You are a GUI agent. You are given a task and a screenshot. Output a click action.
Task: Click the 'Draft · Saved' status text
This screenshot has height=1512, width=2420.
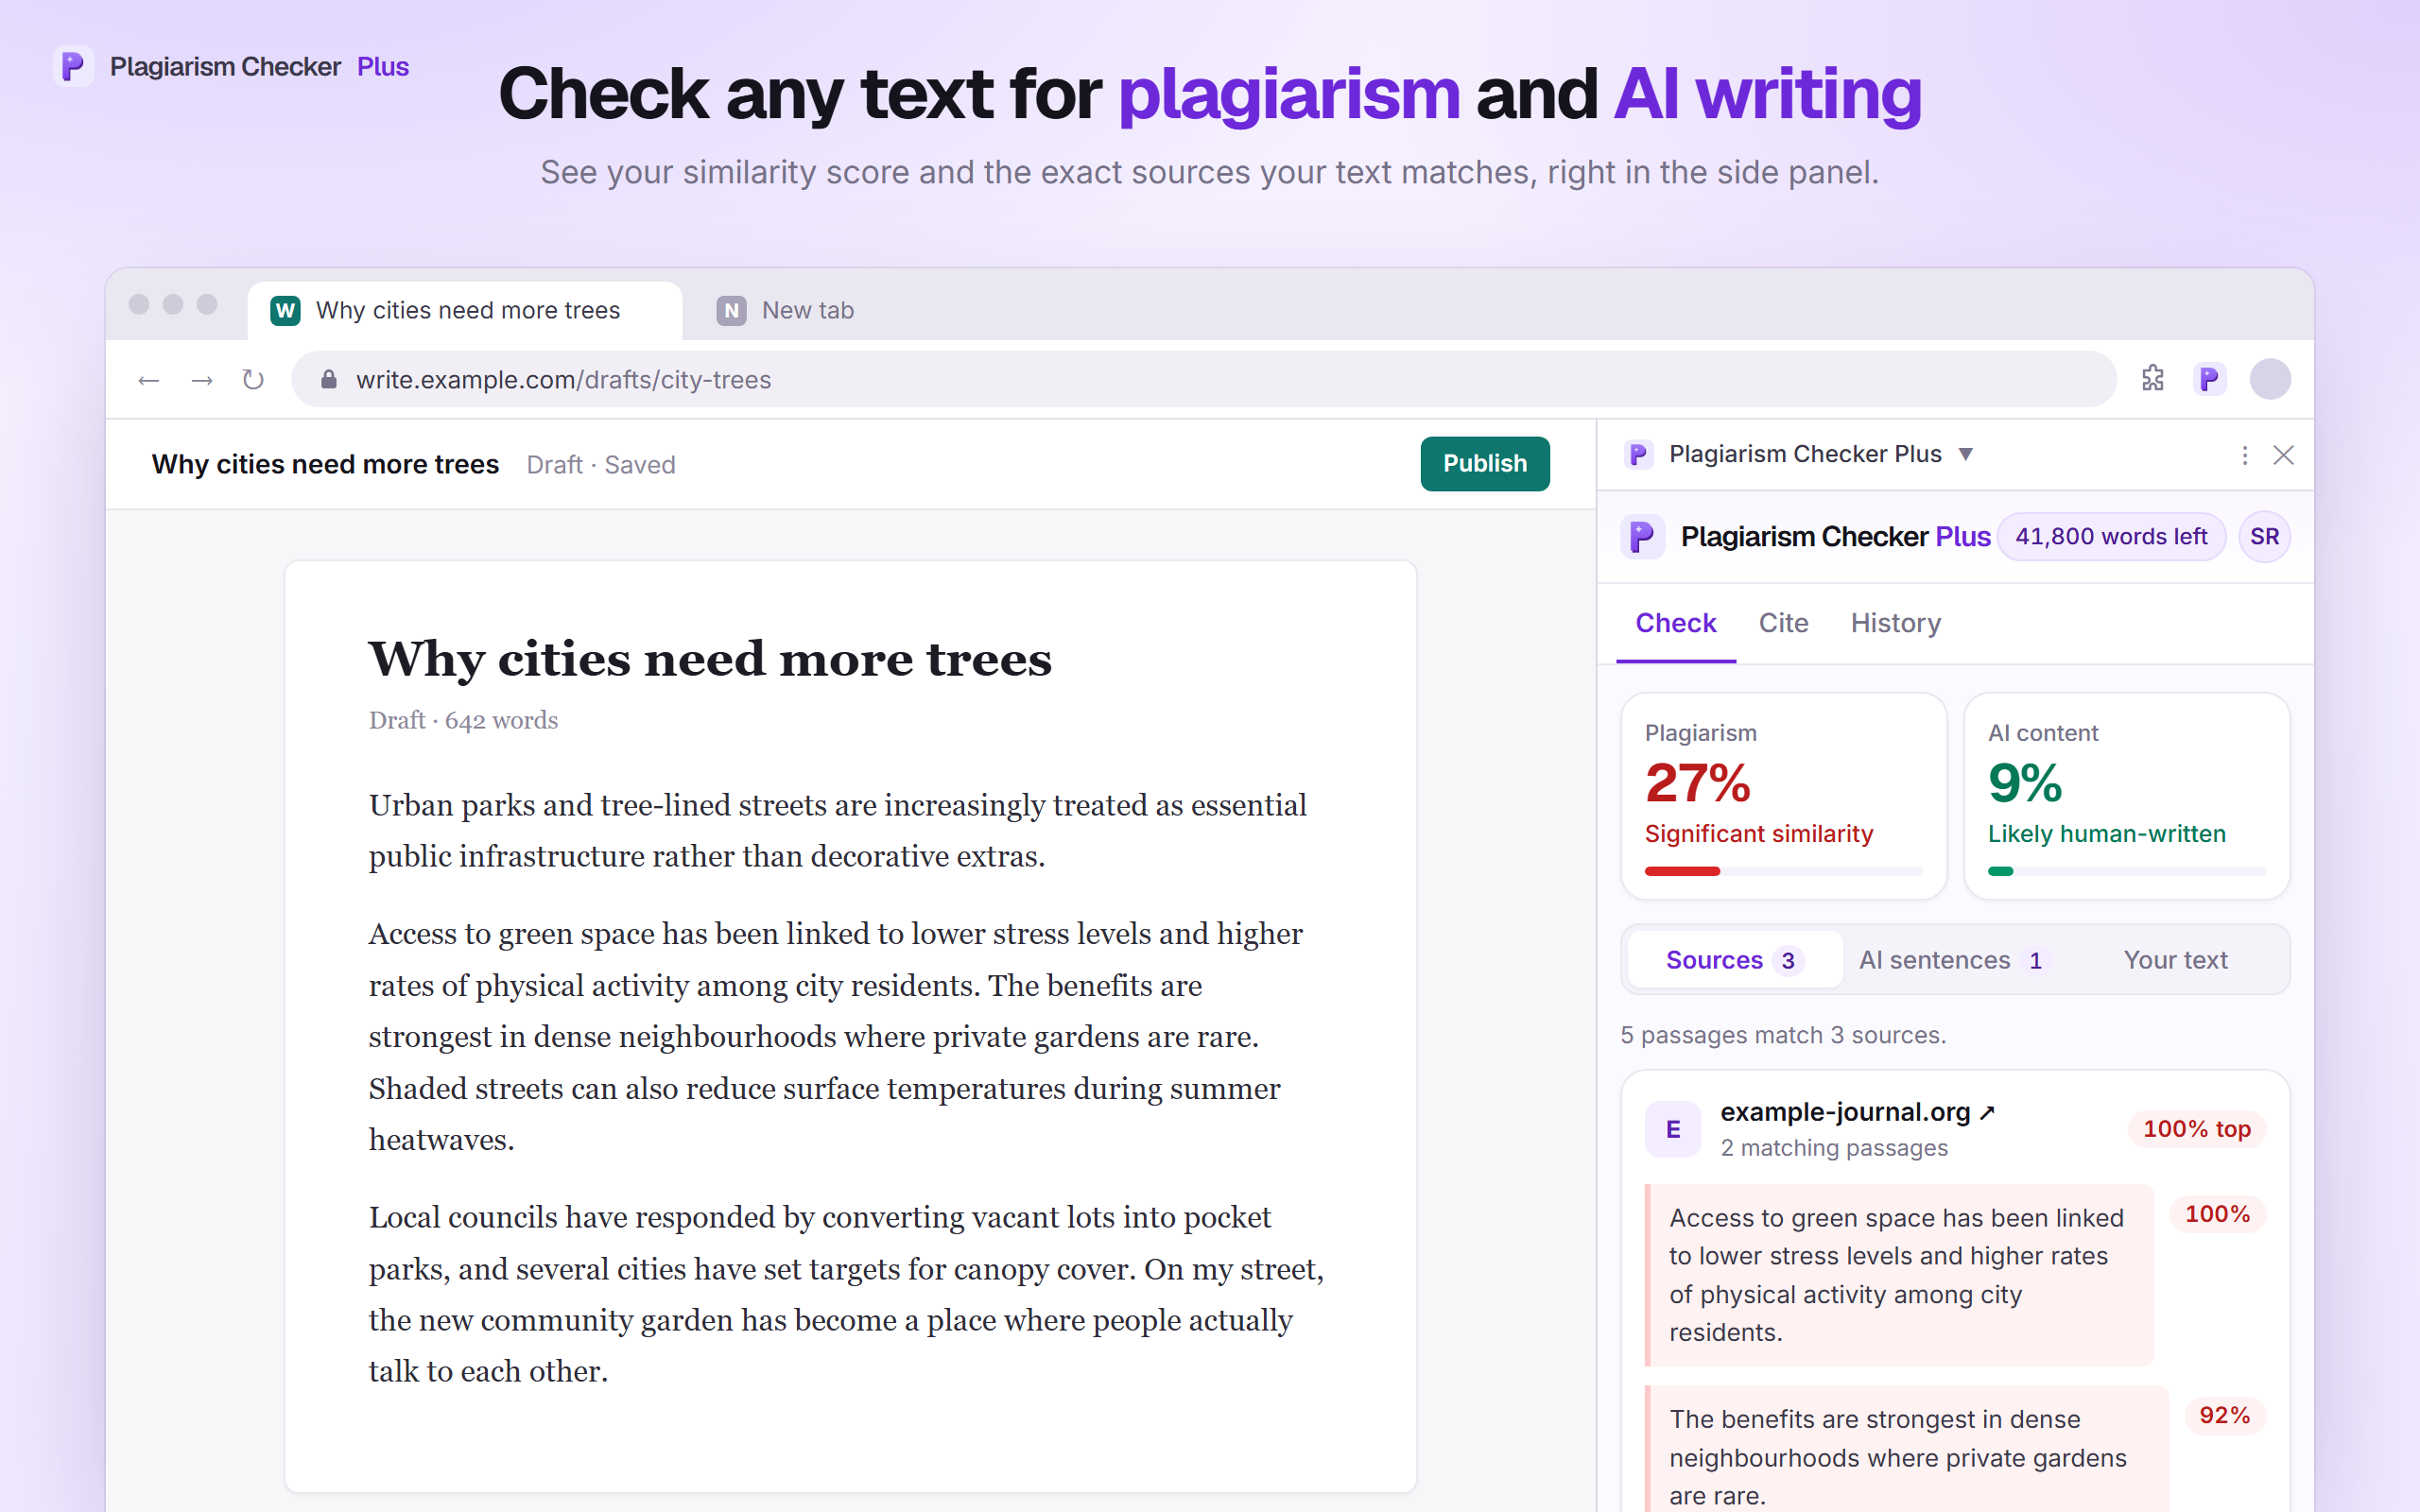coord(601,465)
